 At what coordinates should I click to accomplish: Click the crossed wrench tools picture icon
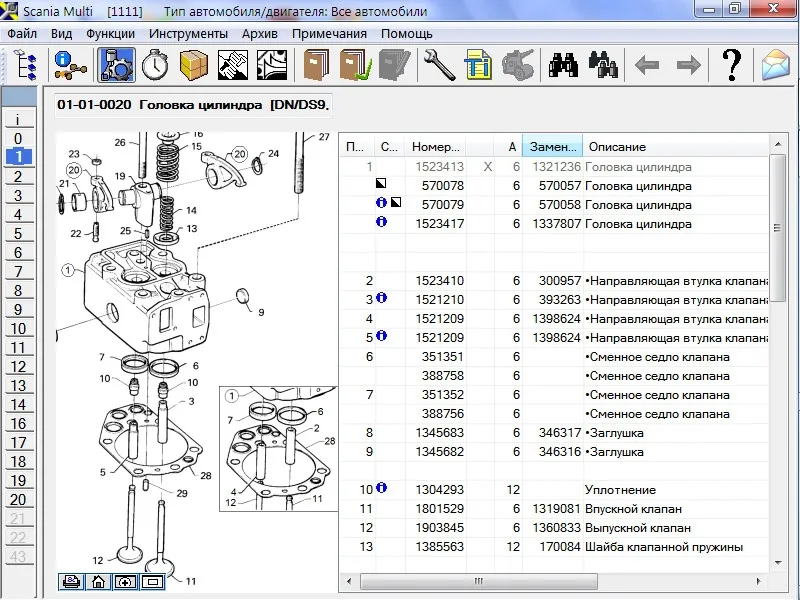[233, 65]
